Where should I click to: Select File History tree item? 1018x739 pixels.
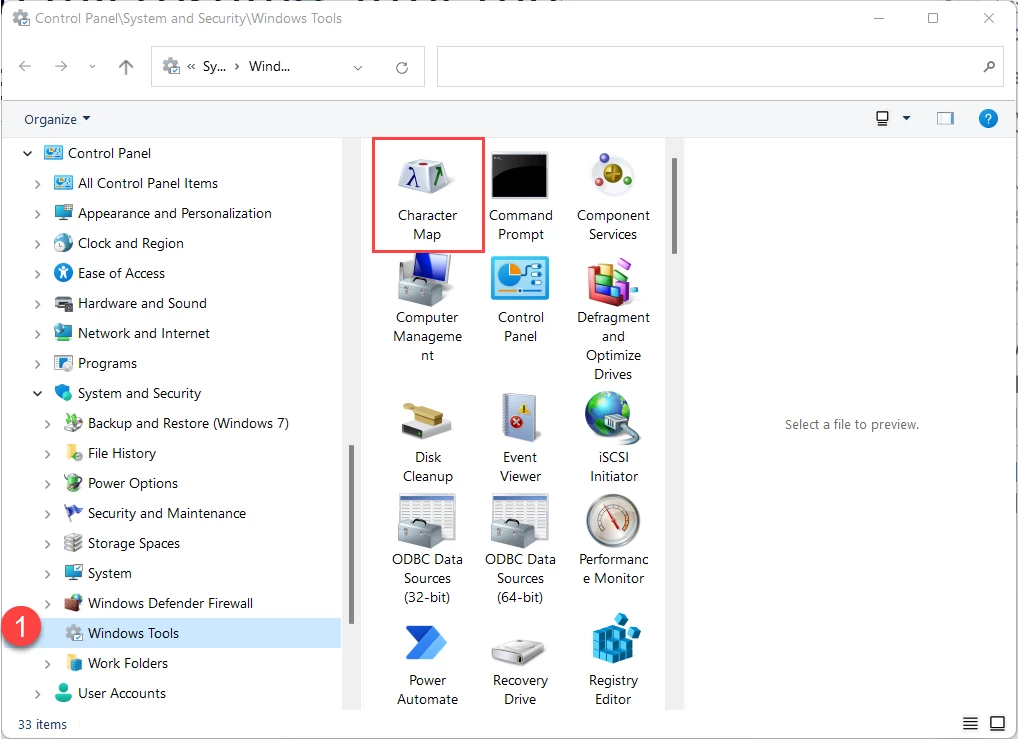[121, 453]
